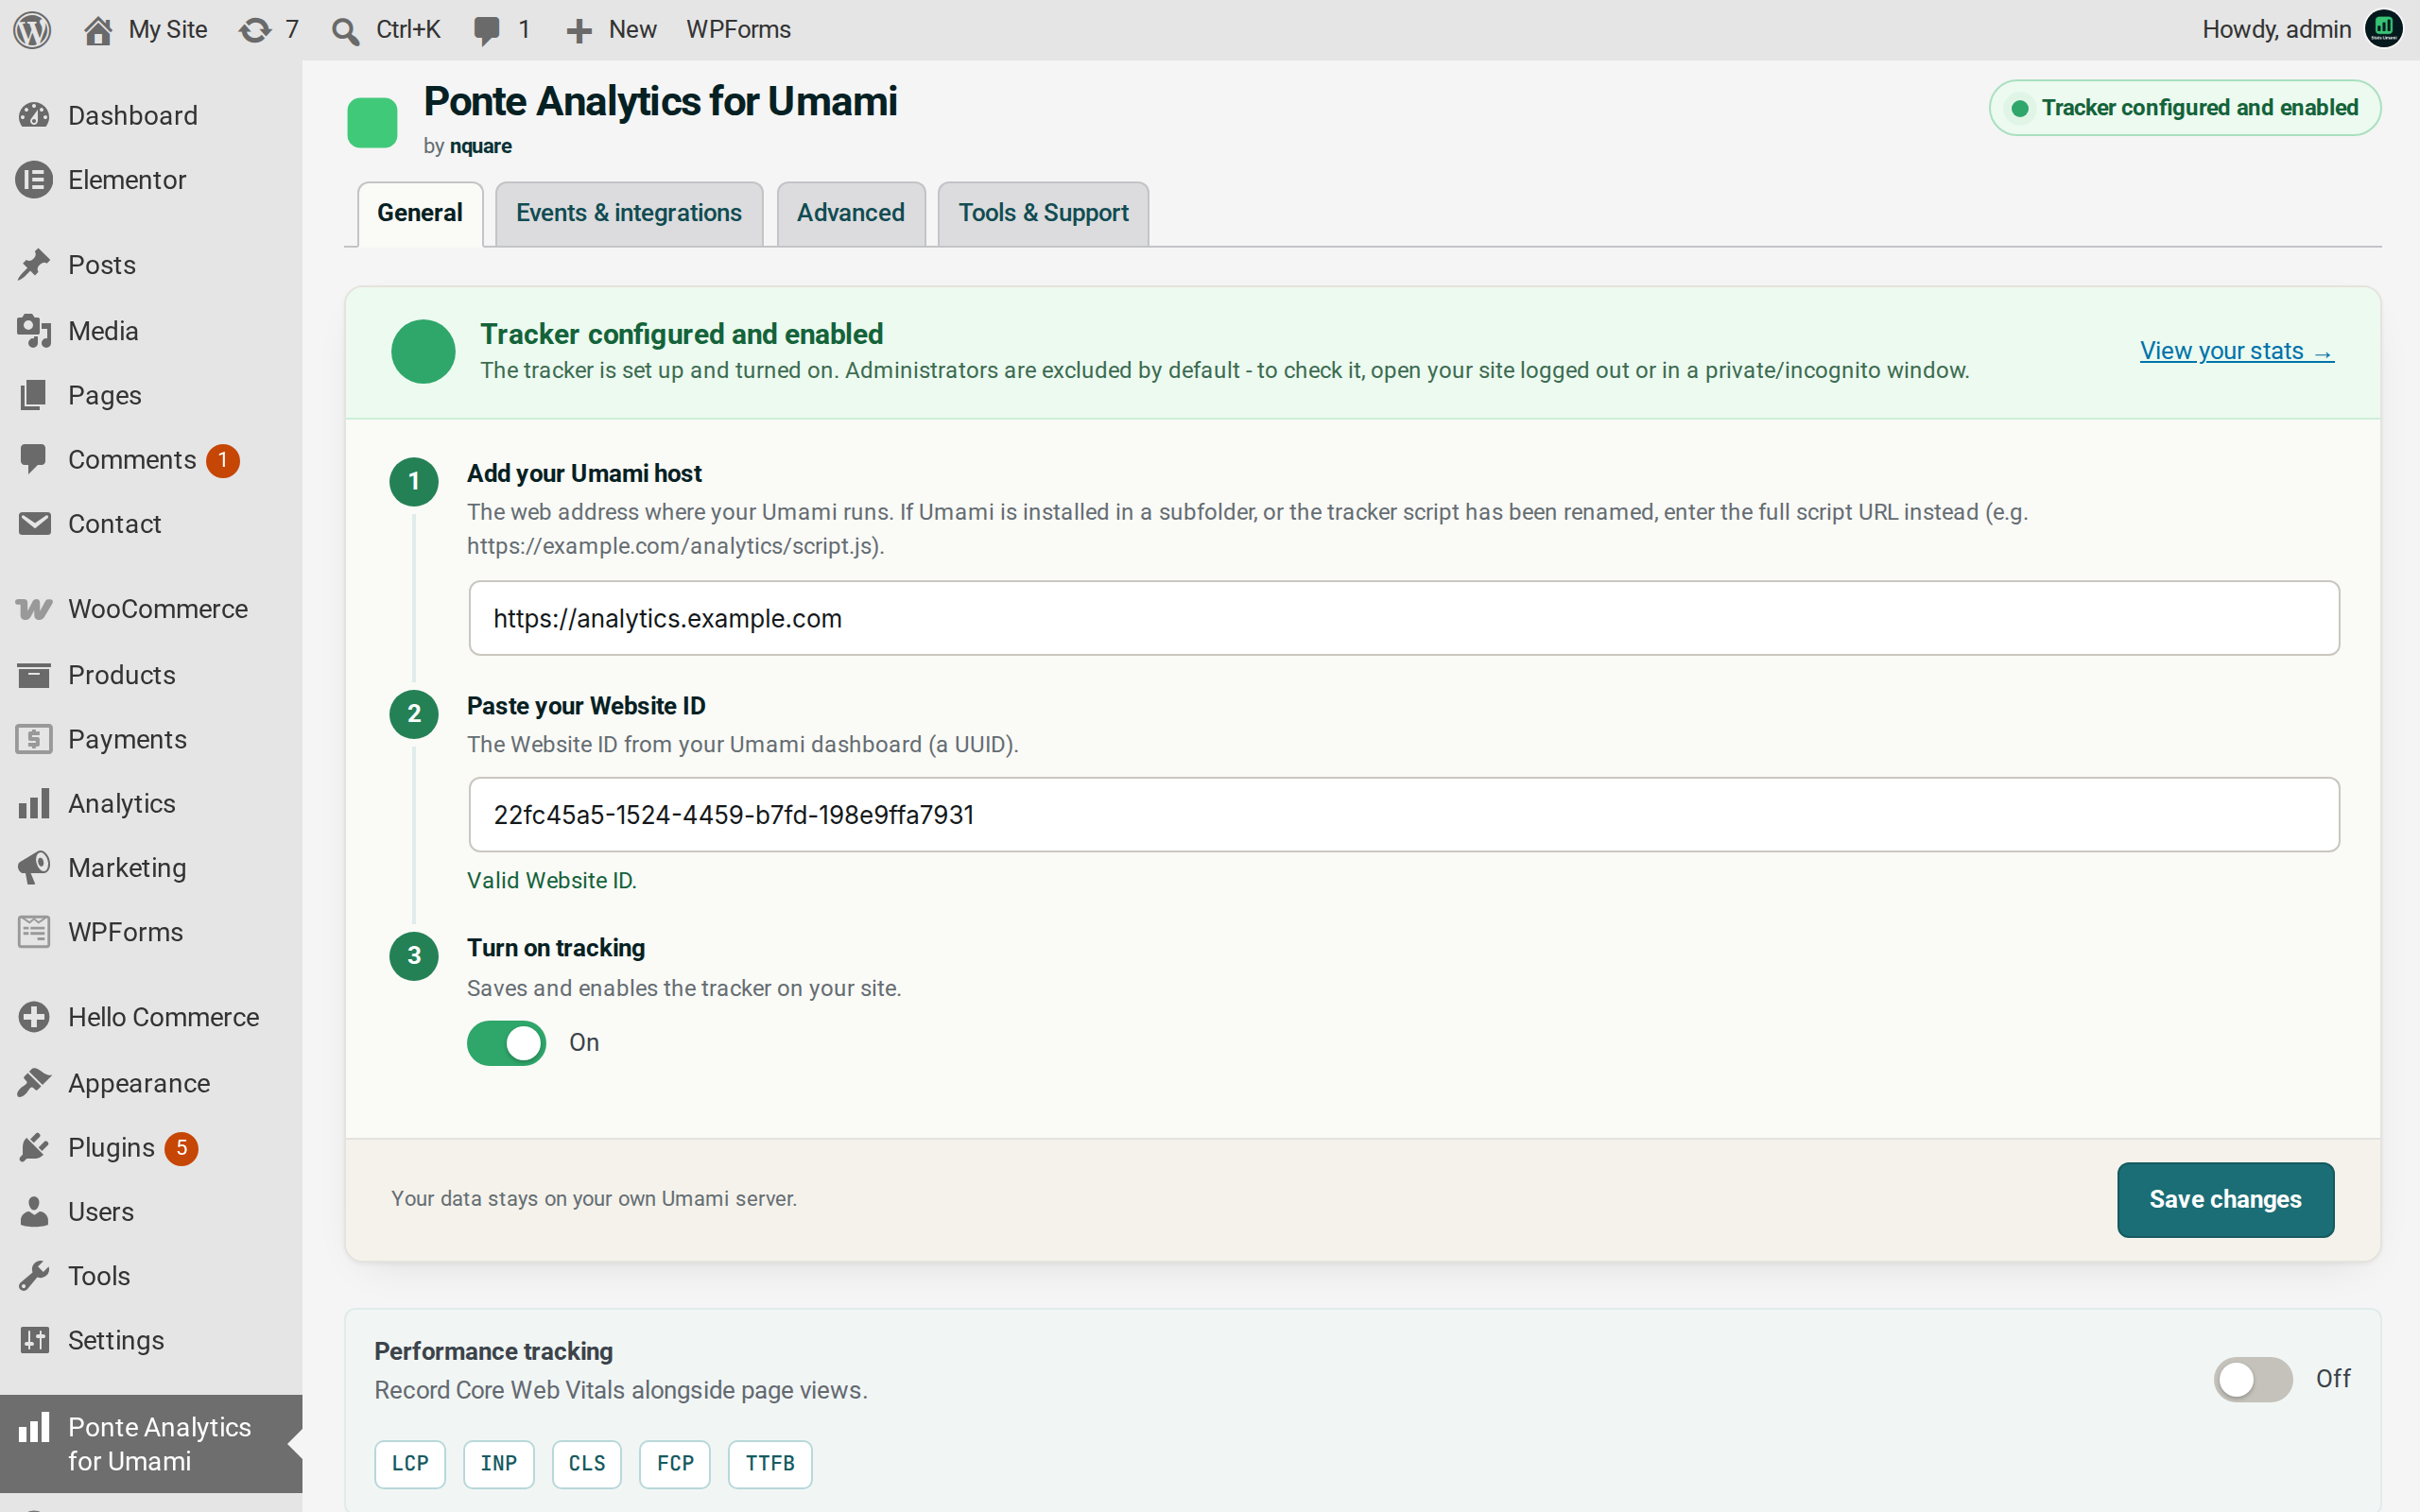Click the Pages icon in sidebar
This screenshot has height=1512, width=2420.
[34, 395]
